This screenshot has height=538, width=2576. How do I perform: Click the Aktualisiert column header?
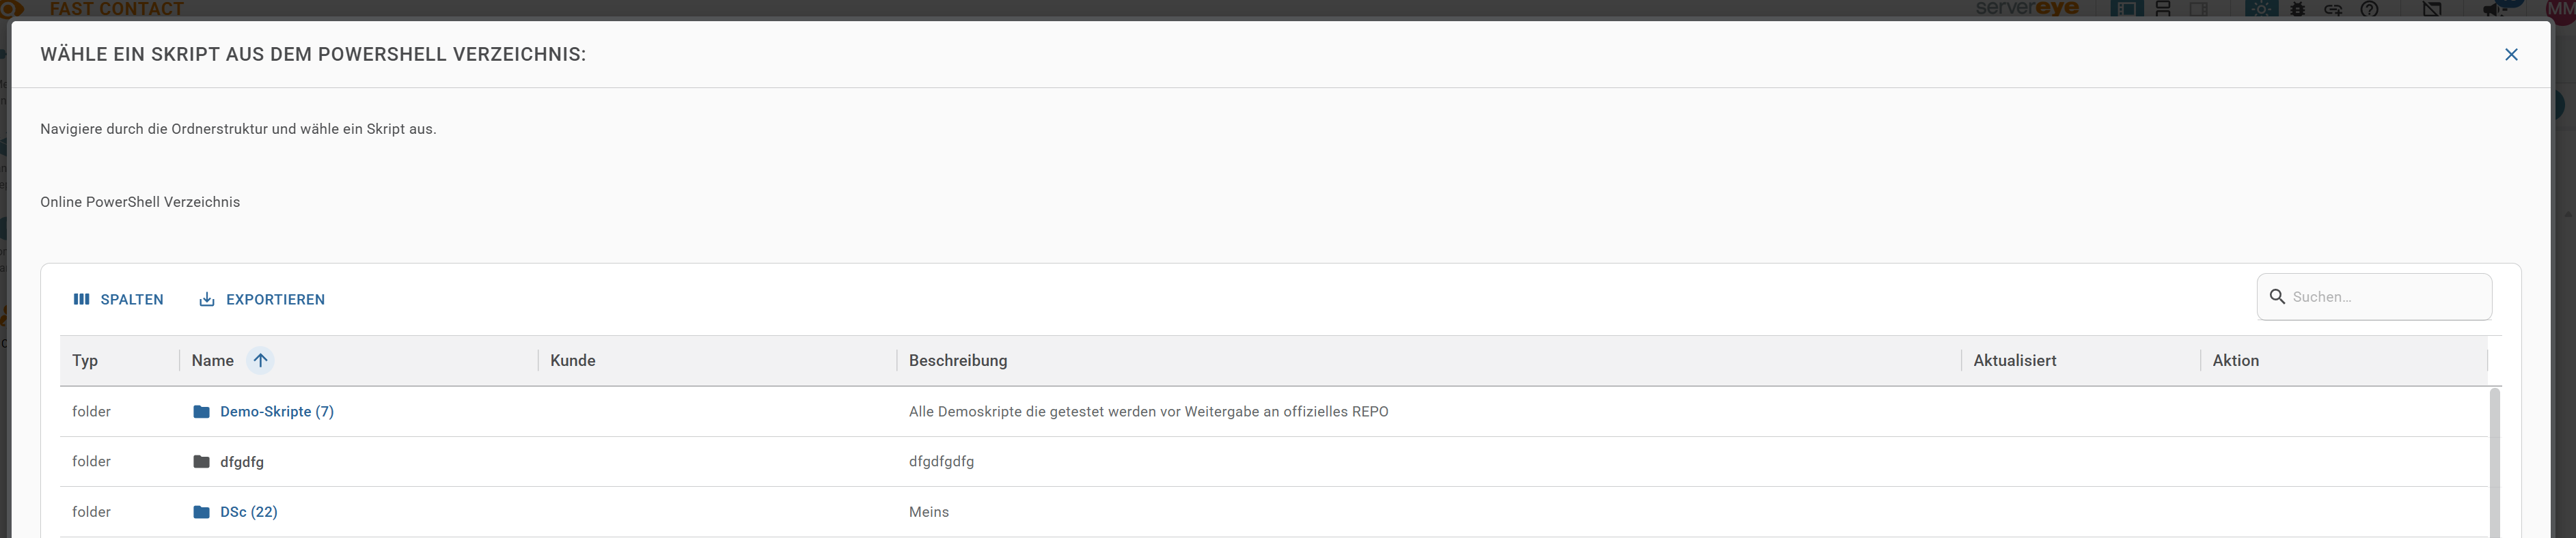[x=2014, y=360]
